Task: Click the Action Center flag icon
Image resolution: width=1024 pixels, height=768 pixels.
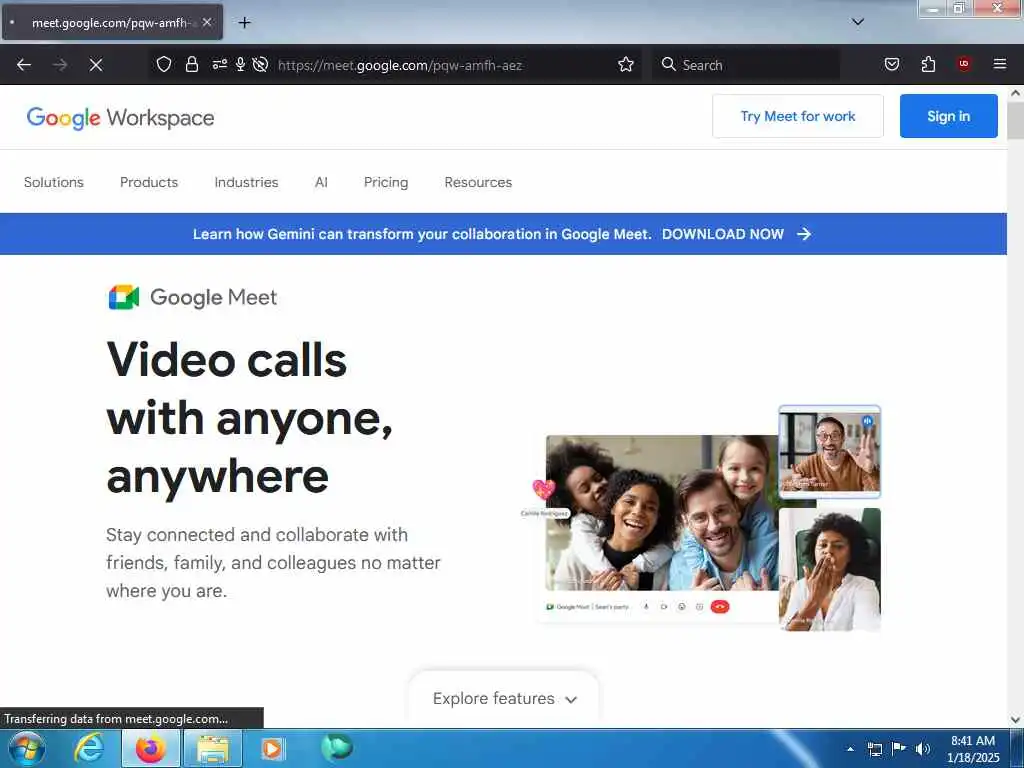Action: click(x=899, y=748)
